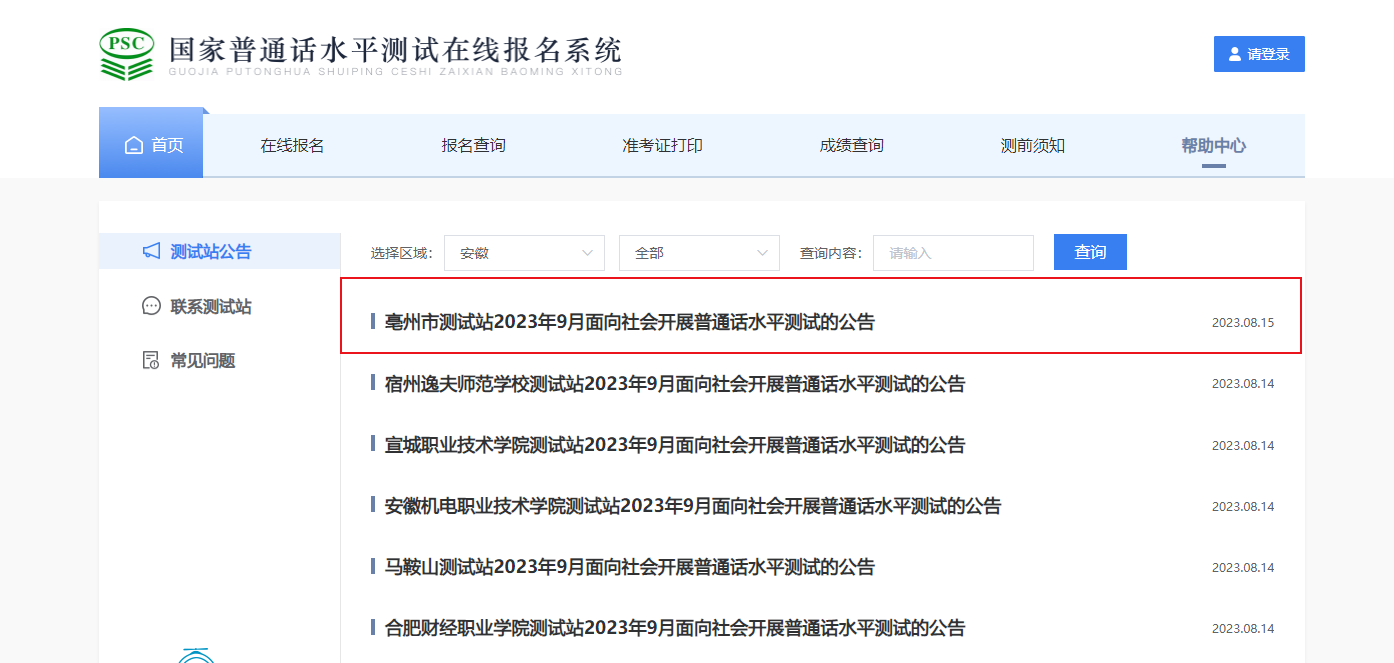Open the 合肥财经职业学院测试站 announcement

(x=675, y=628)
